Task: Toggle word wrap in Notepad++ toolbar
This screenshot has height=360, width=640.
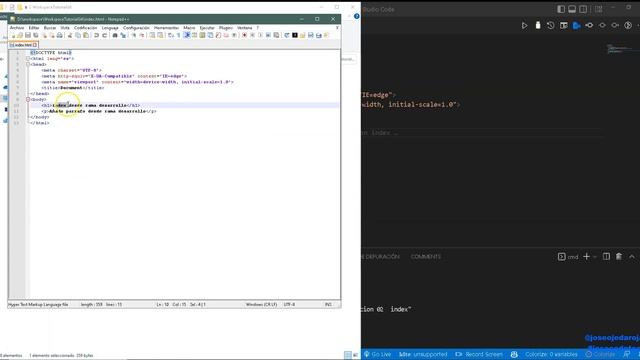Action: coord(171,35)
